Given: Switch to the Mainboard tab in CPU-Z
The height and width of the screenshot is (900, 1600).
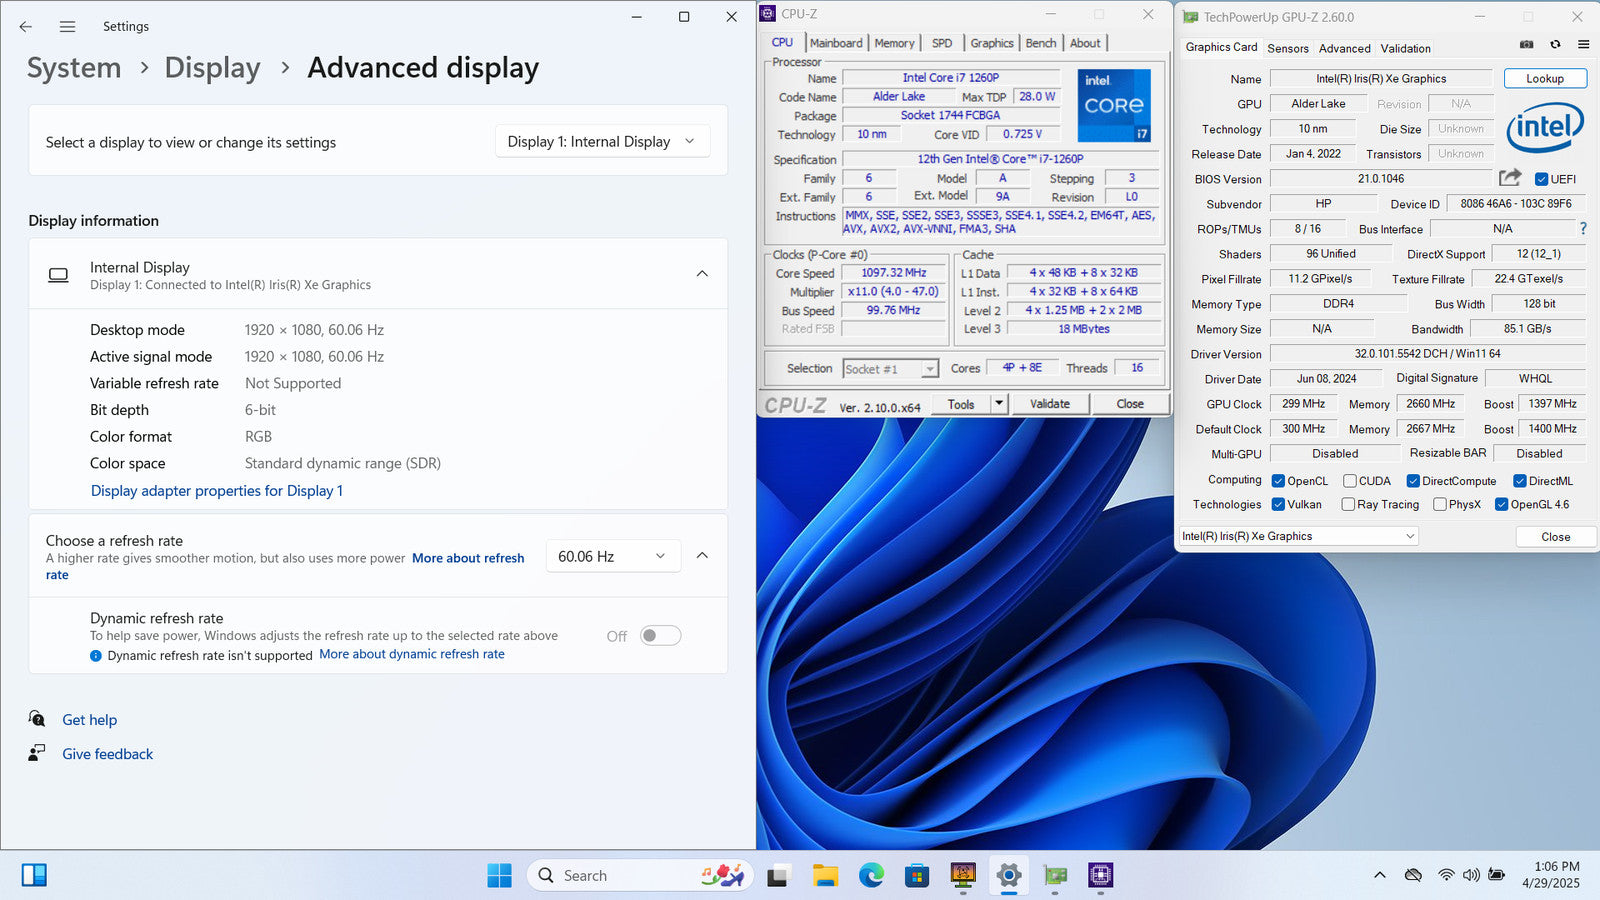Looking at the screenshot, I should coord(836,43).
